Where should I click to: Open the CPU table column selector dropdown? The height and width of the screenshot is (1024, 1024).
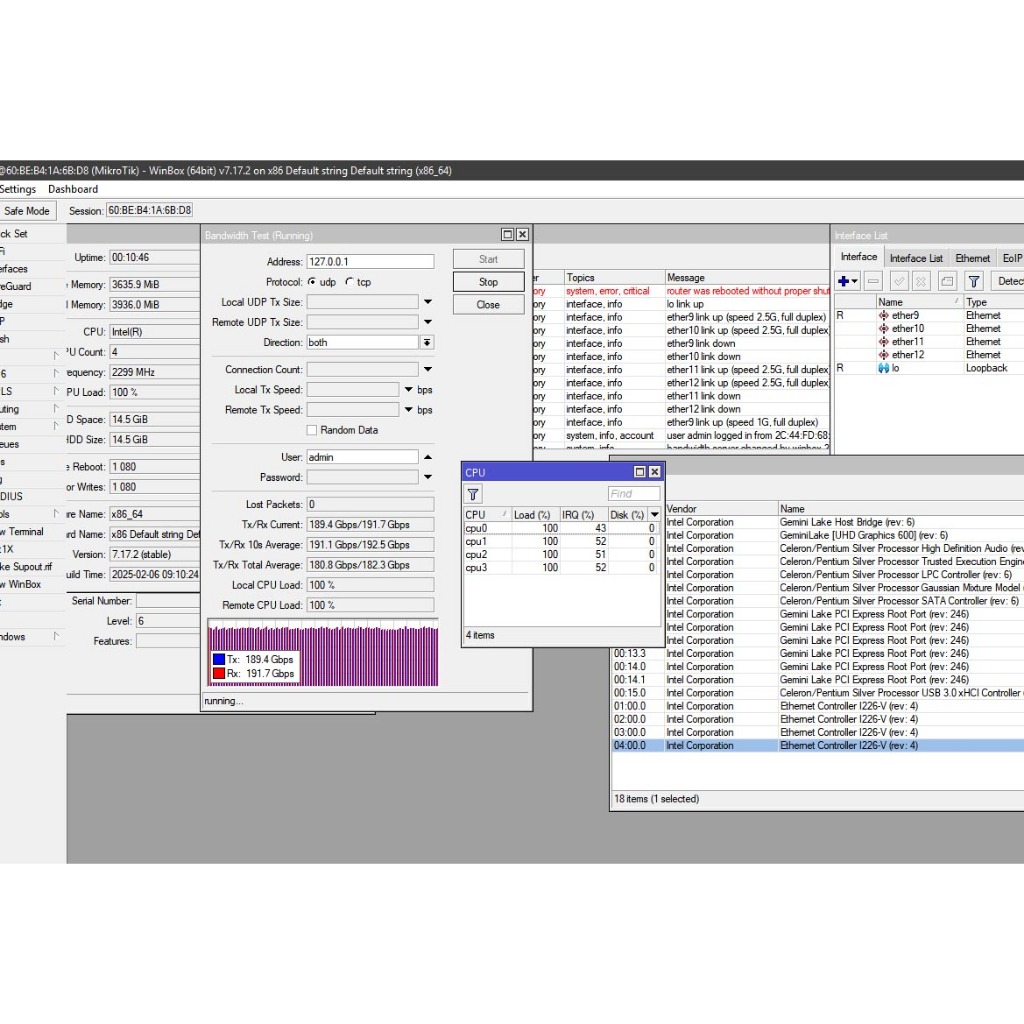point(655,515)
